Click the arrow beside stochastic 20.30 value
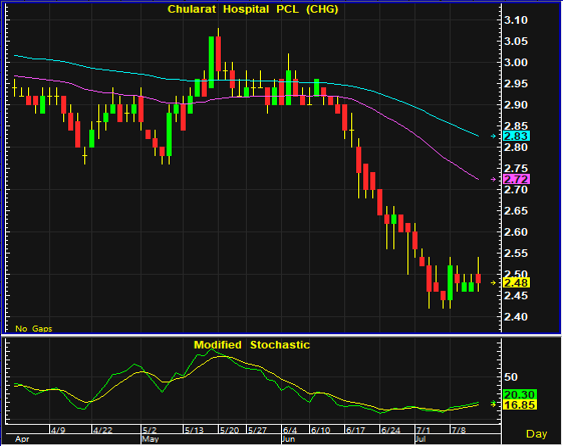Viewport: 563px width, 446px height. click(x=494, y=403)
